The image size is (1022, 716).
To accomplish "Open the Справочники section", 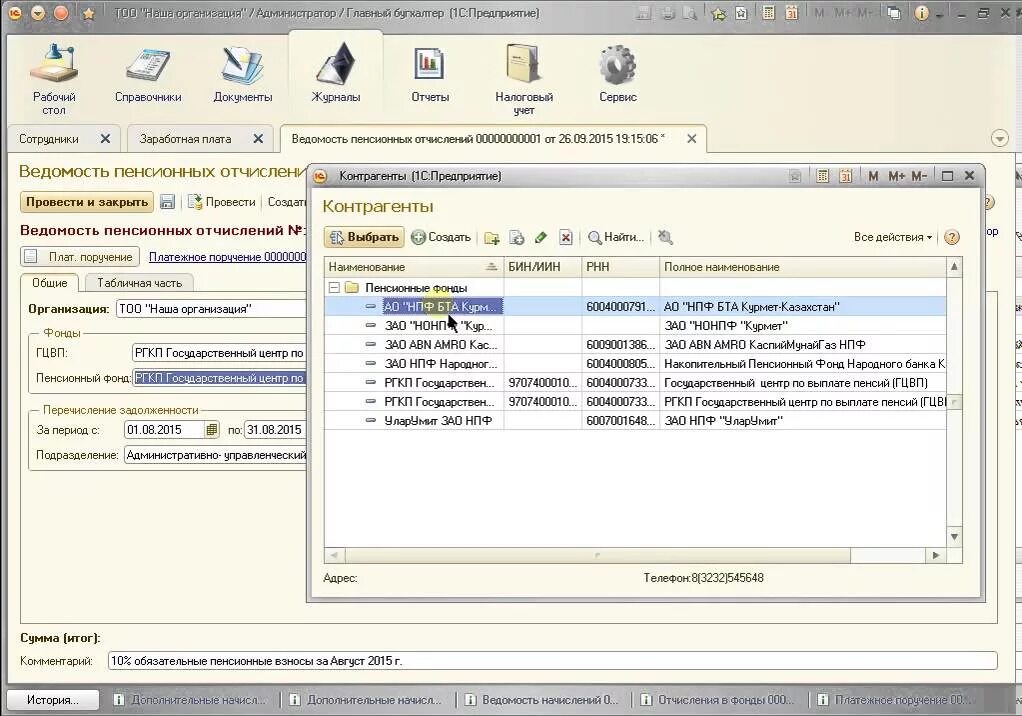I will pos(148,75).
